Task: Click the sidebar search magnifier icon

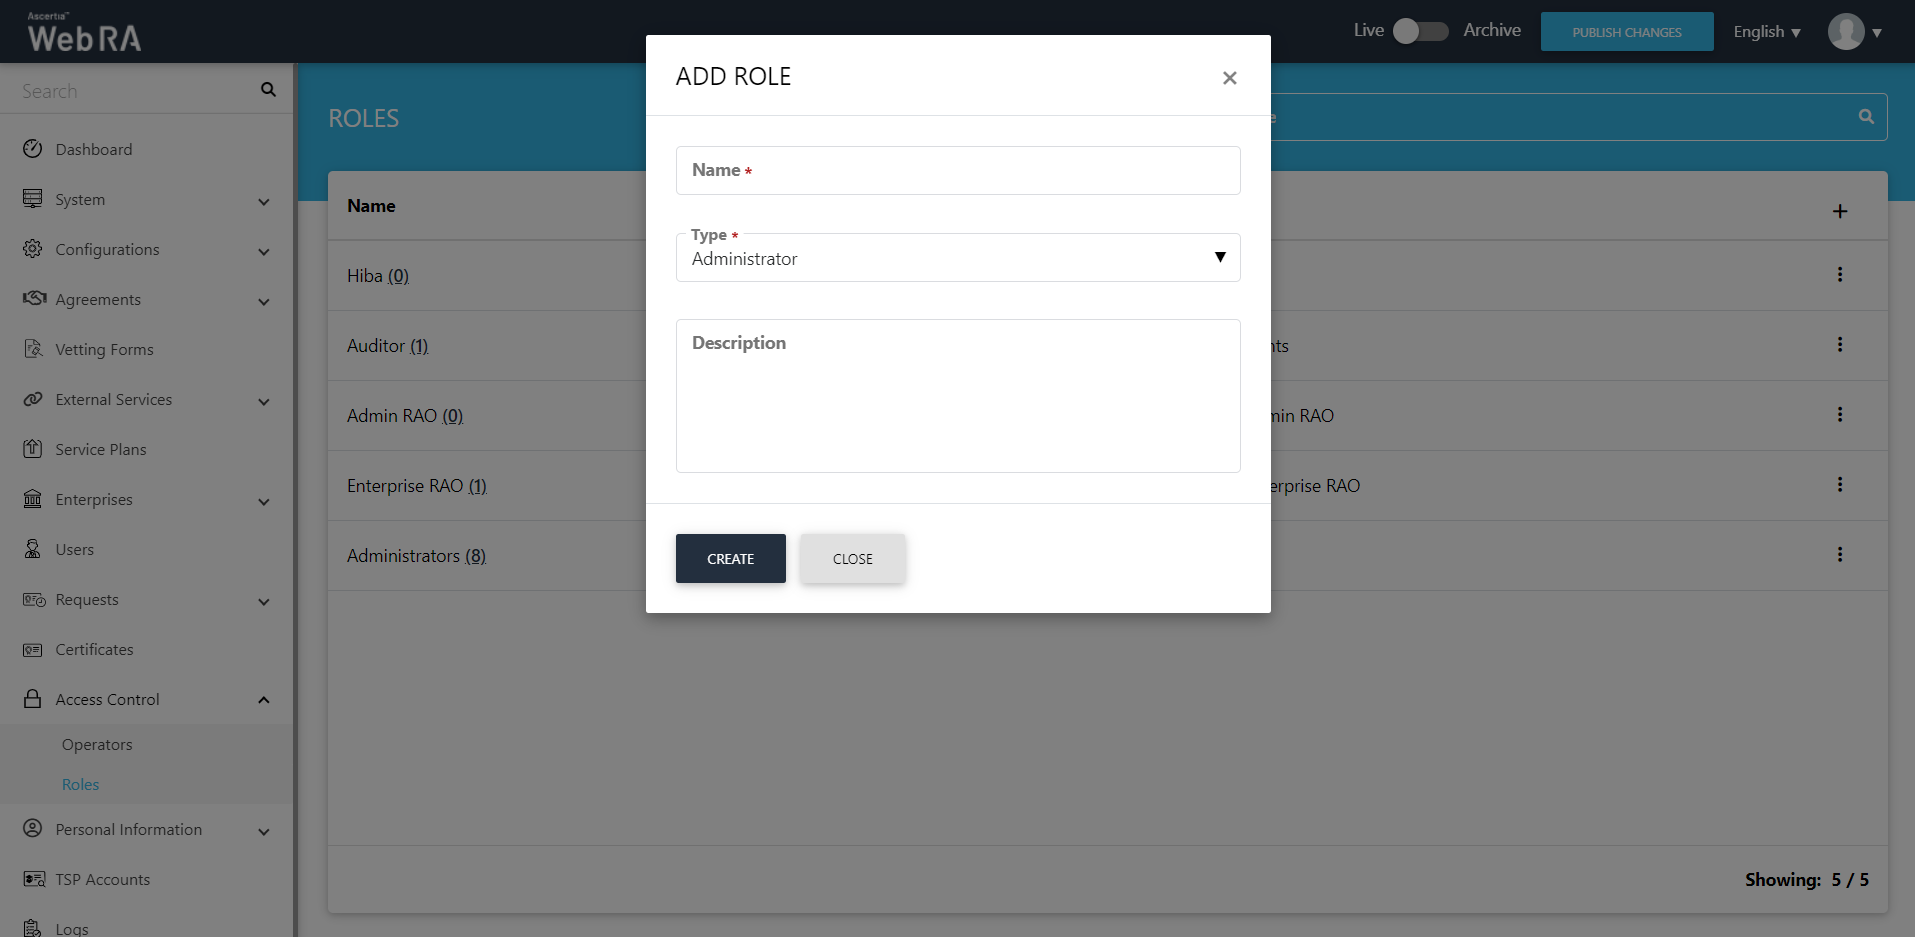Action: (268, 90)
